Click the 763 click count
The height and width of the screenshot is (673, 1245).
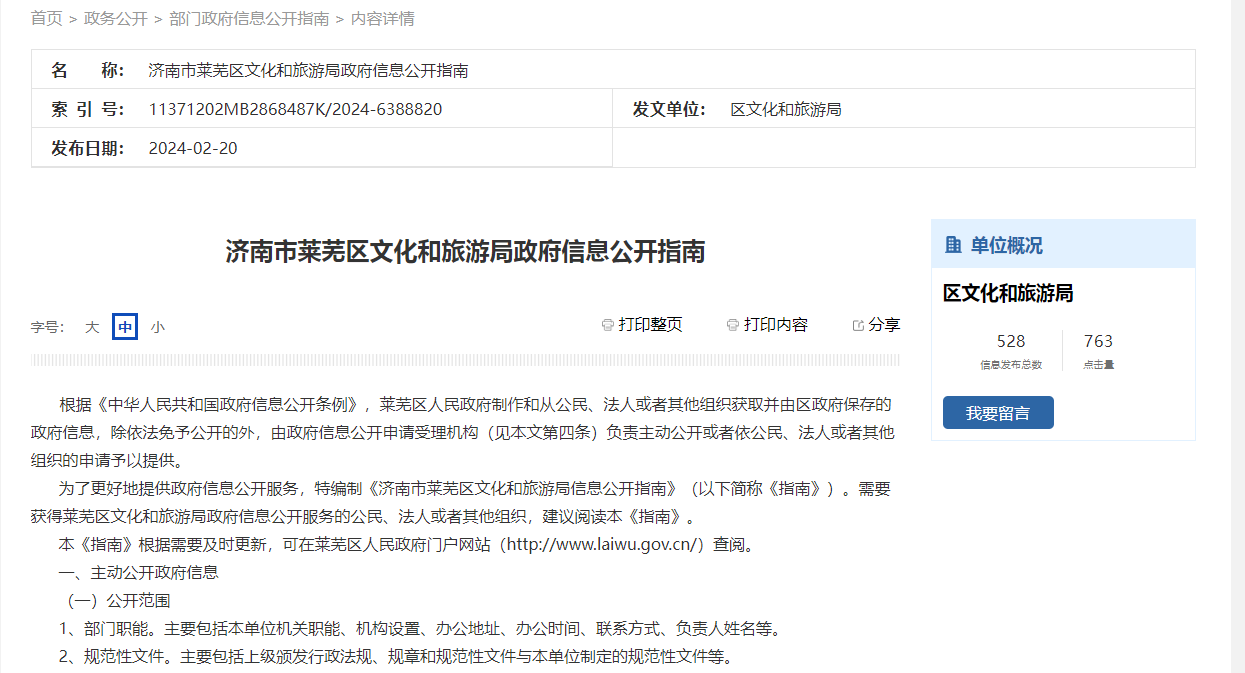[x=1098, y=341]
